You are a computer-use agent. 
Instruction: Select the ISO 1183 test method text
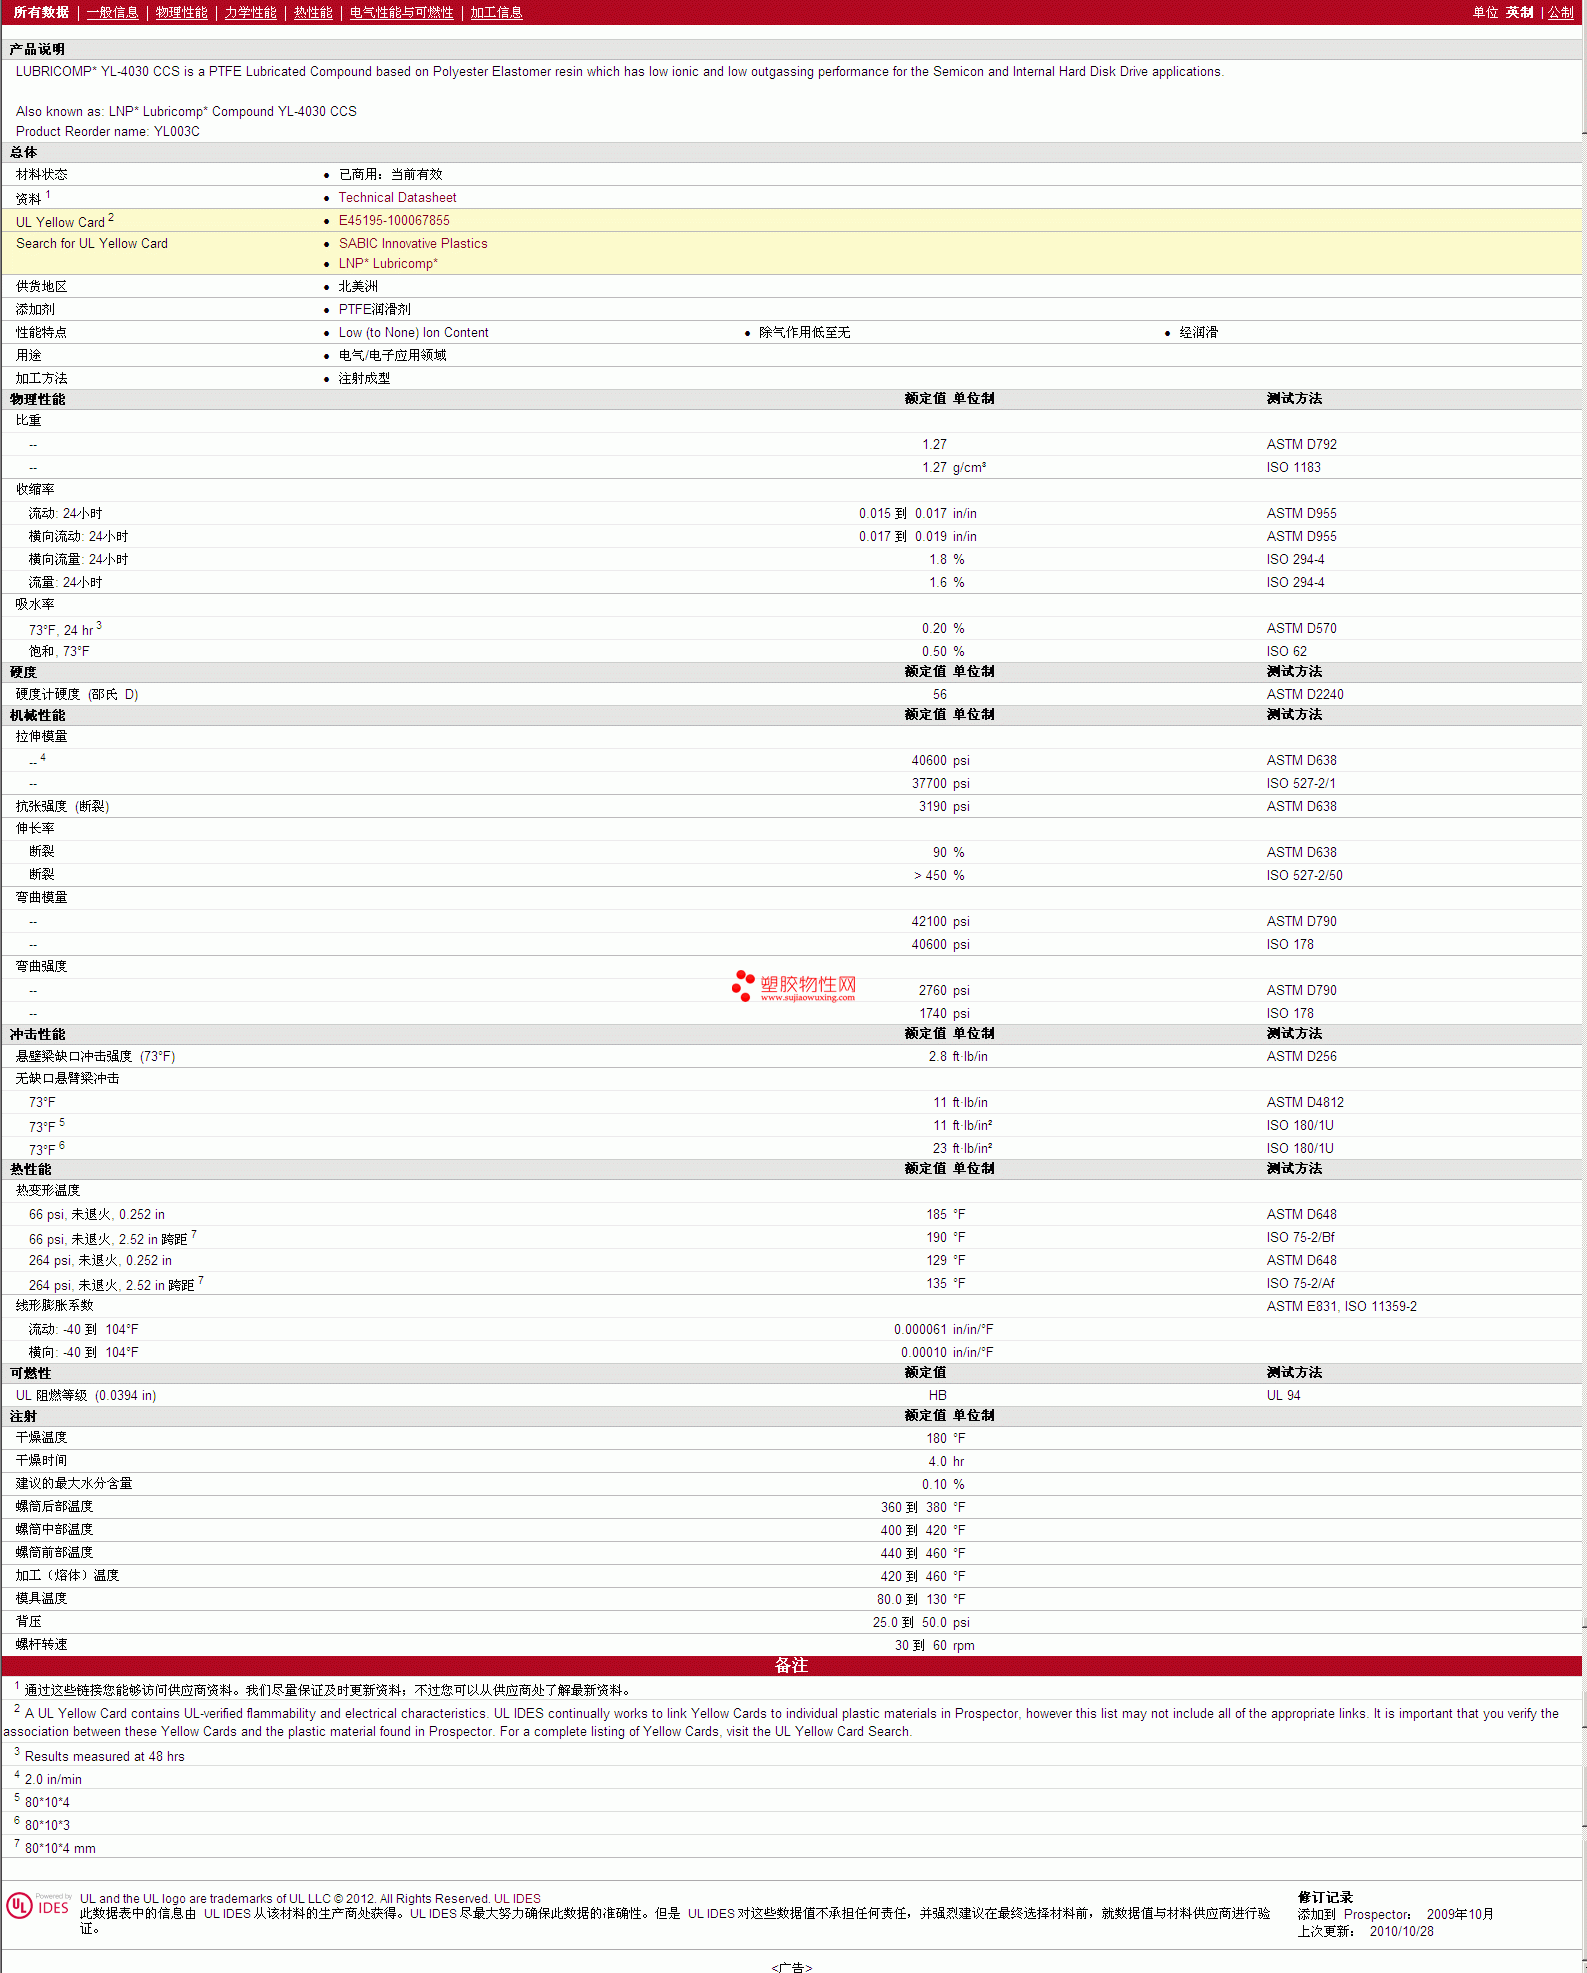(1294, 468)
